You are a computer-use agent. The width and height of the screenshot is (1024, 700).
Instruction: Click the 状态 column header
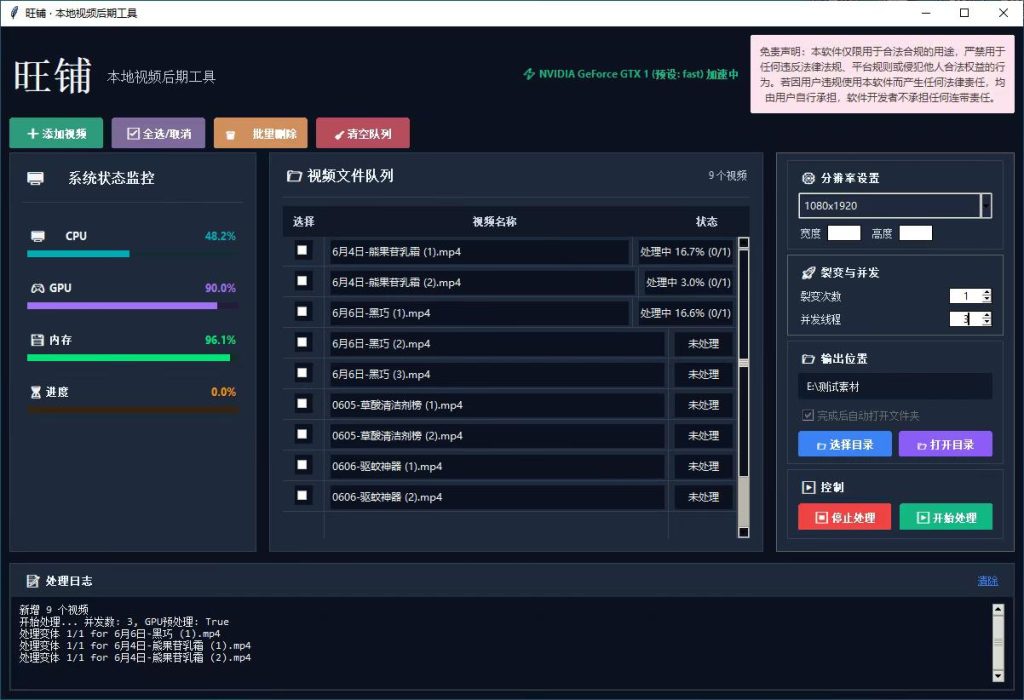tap(707, 221)
